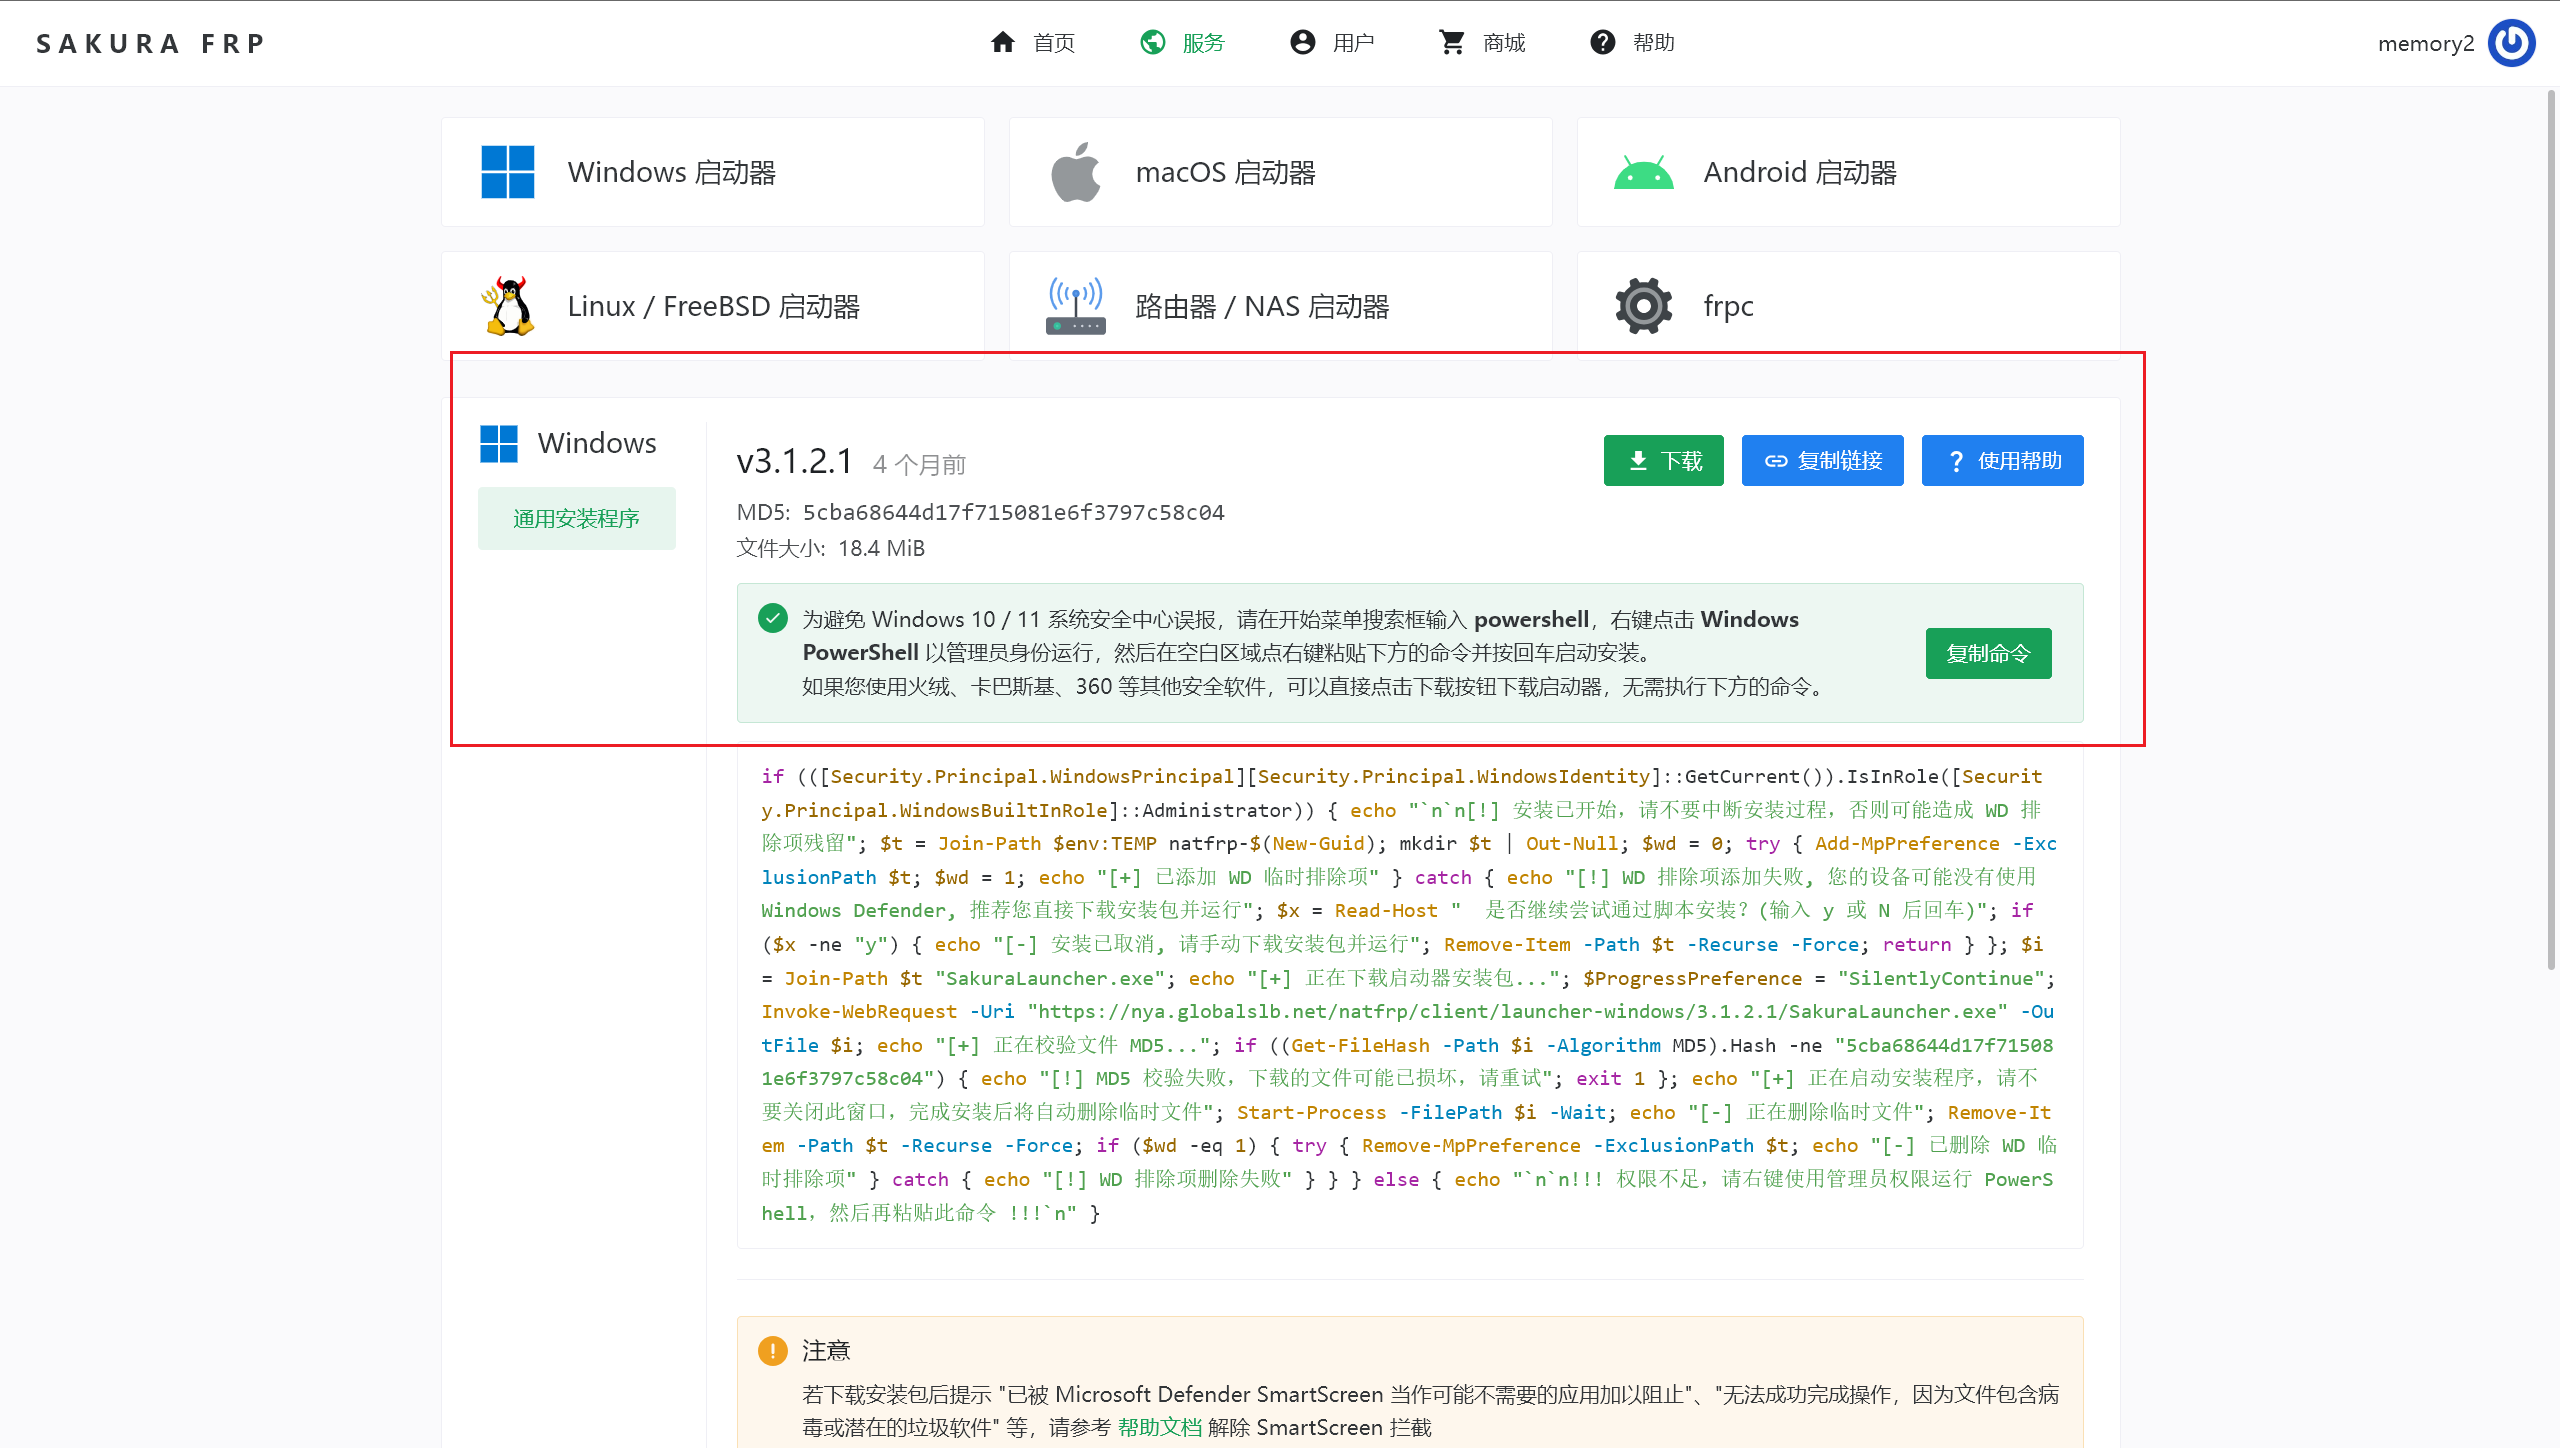Click the question mark help icon
The image size is (2560, 1448).
point(1602,42)
